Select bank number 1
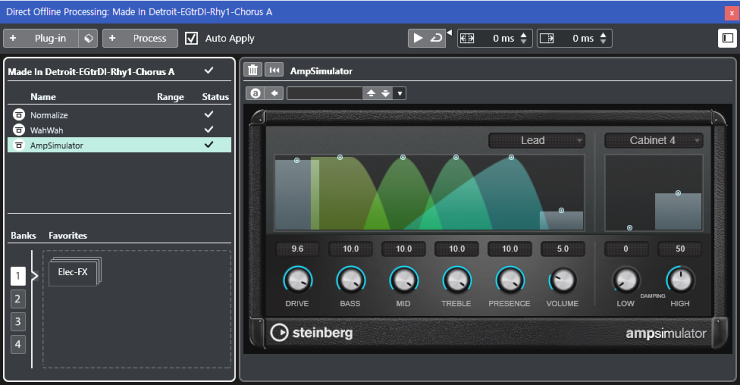740x385 pixels. [18, 276]
